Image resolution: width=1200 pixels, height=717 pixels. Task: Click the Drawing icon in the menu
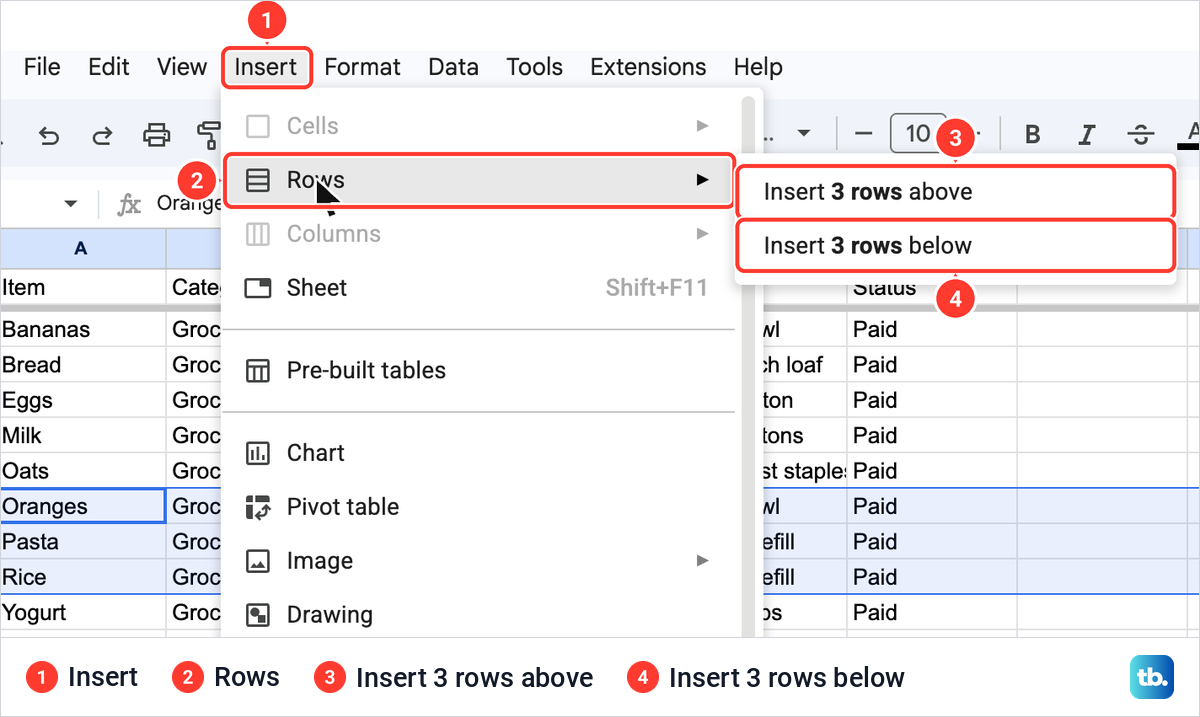click(258, 615)
